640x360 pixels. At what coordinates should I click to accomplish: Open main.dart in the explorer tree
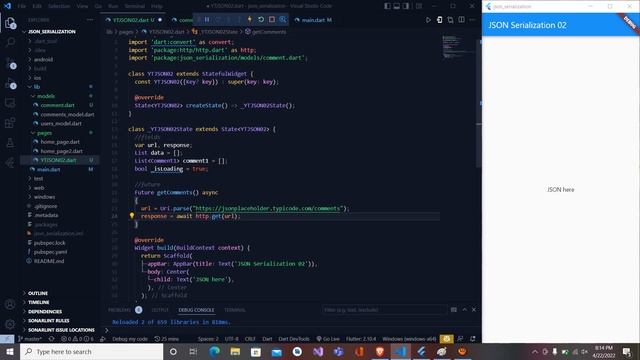pos(49,169)
